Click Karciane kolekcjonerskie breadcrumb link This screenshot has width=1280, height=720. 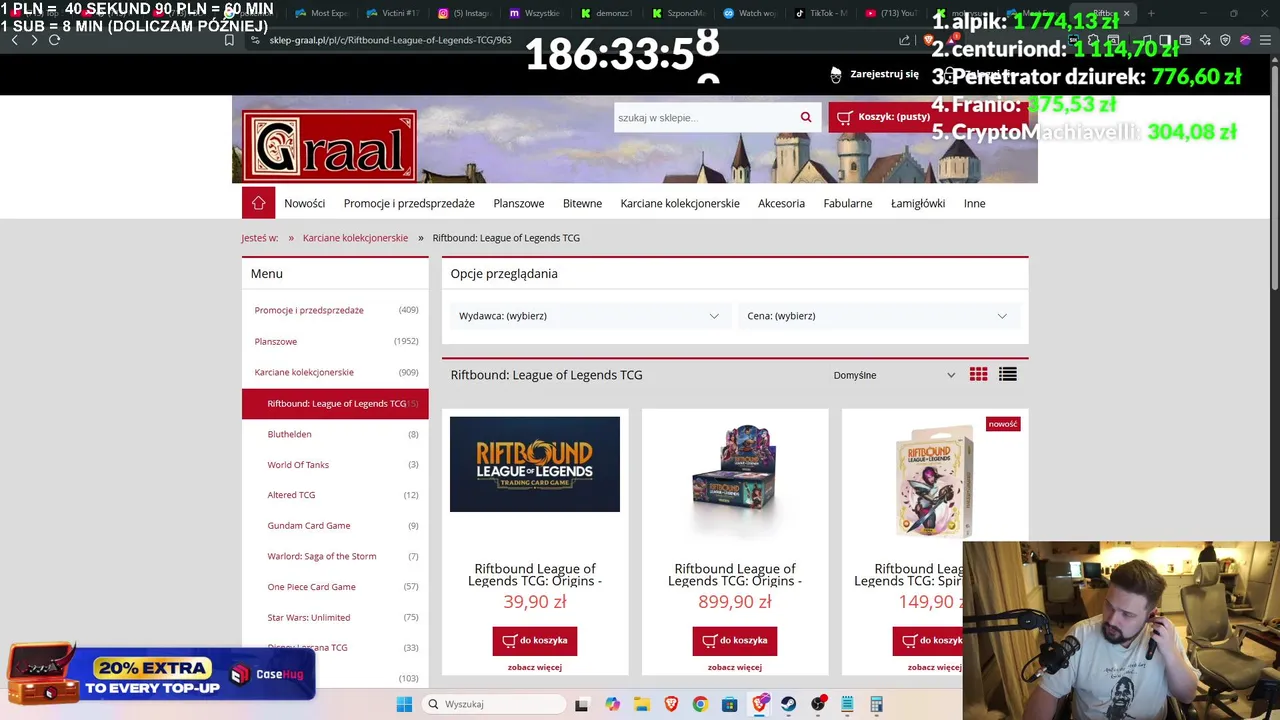[x=355, y=238]
